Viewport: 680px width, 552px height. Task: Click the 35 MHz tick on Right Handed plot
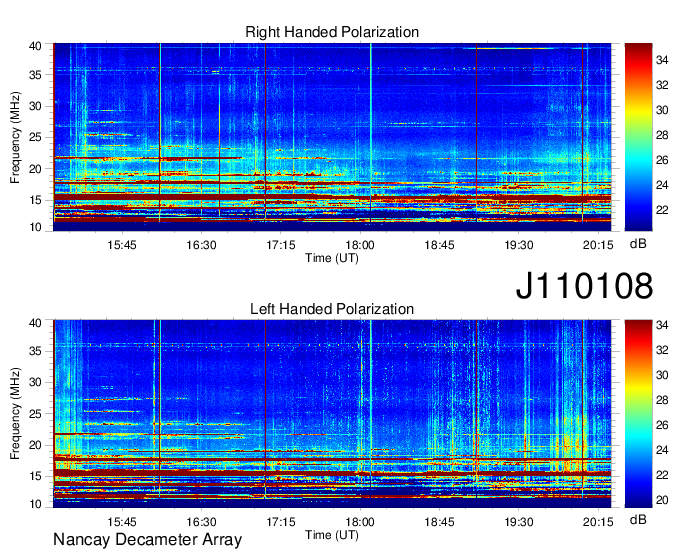35,75
